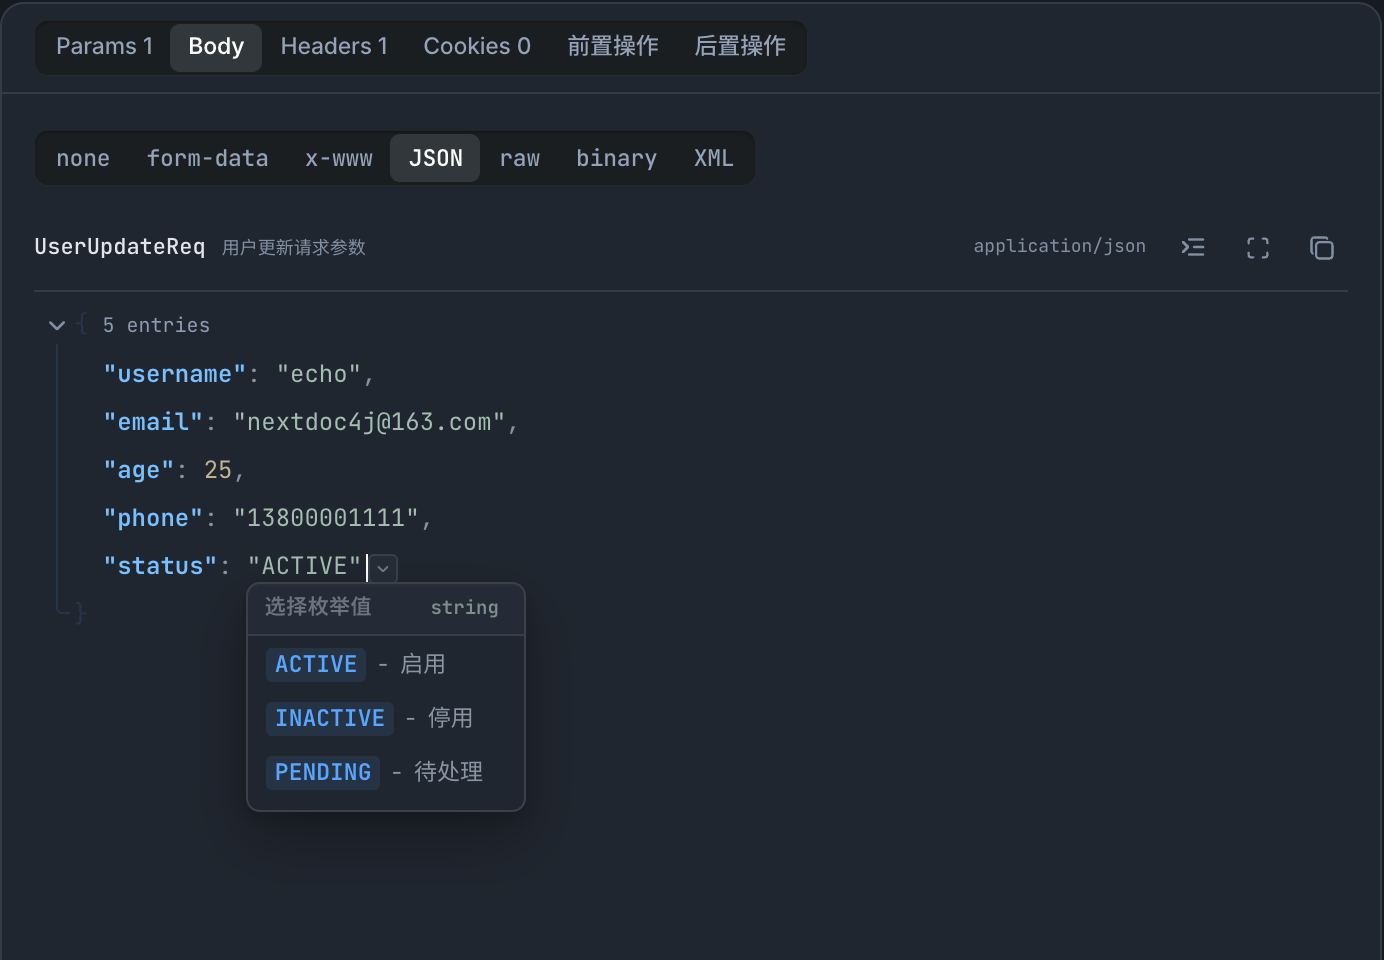Click the "username" key

(x=175, y=374)
